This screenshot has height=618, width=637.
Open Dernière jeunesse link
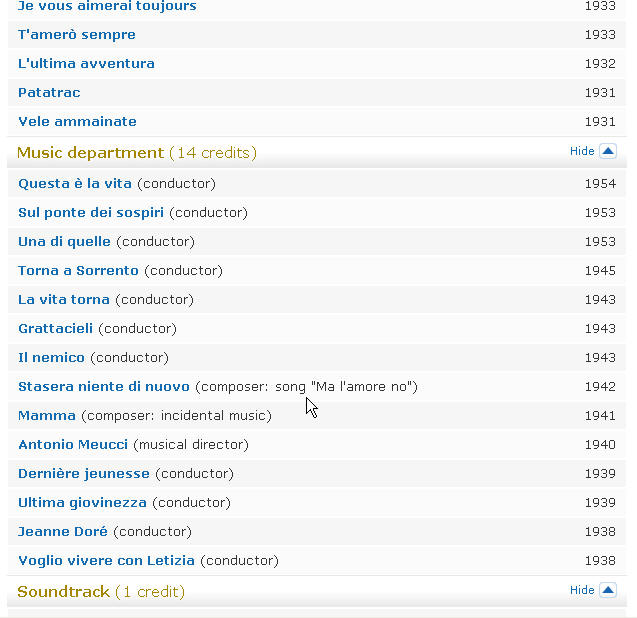tap(84, 474)
